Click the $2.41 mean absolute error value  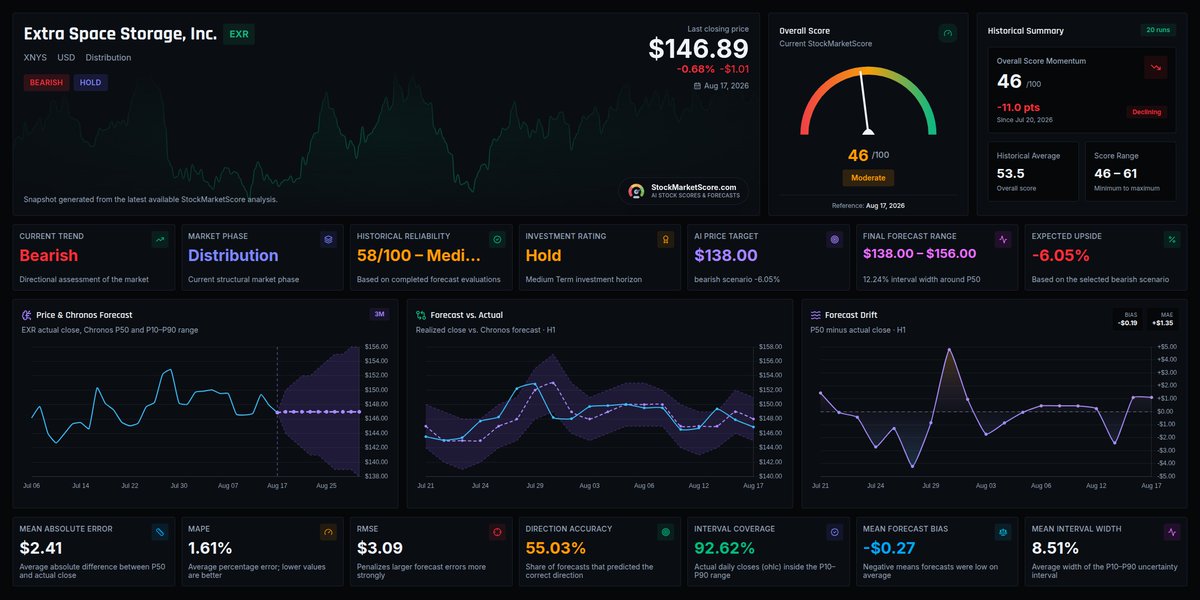coord(41,548)
